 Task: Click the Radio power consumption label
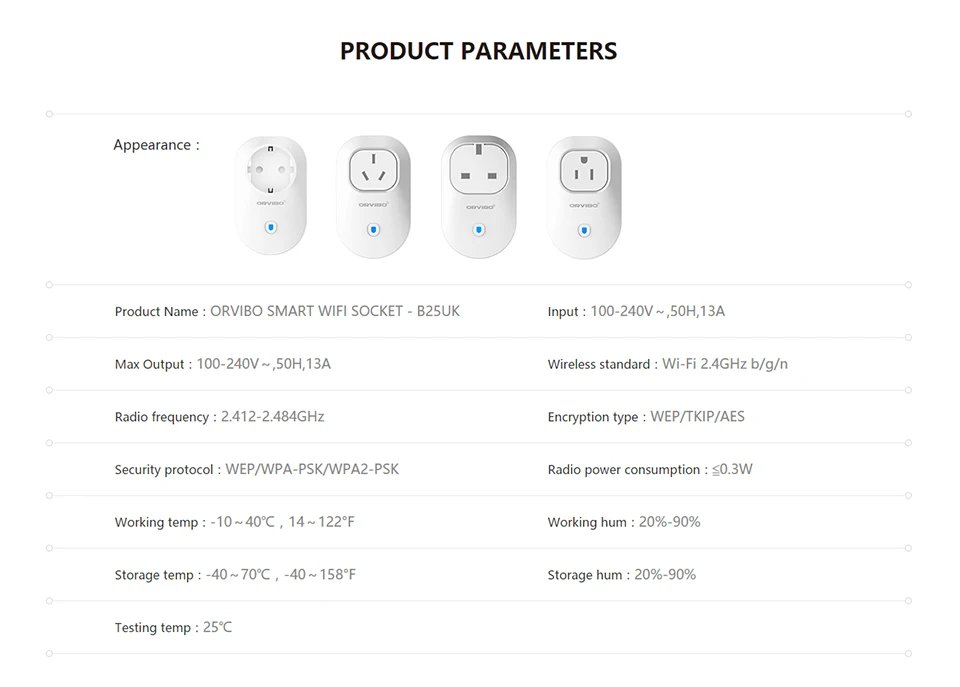[628, 470]
